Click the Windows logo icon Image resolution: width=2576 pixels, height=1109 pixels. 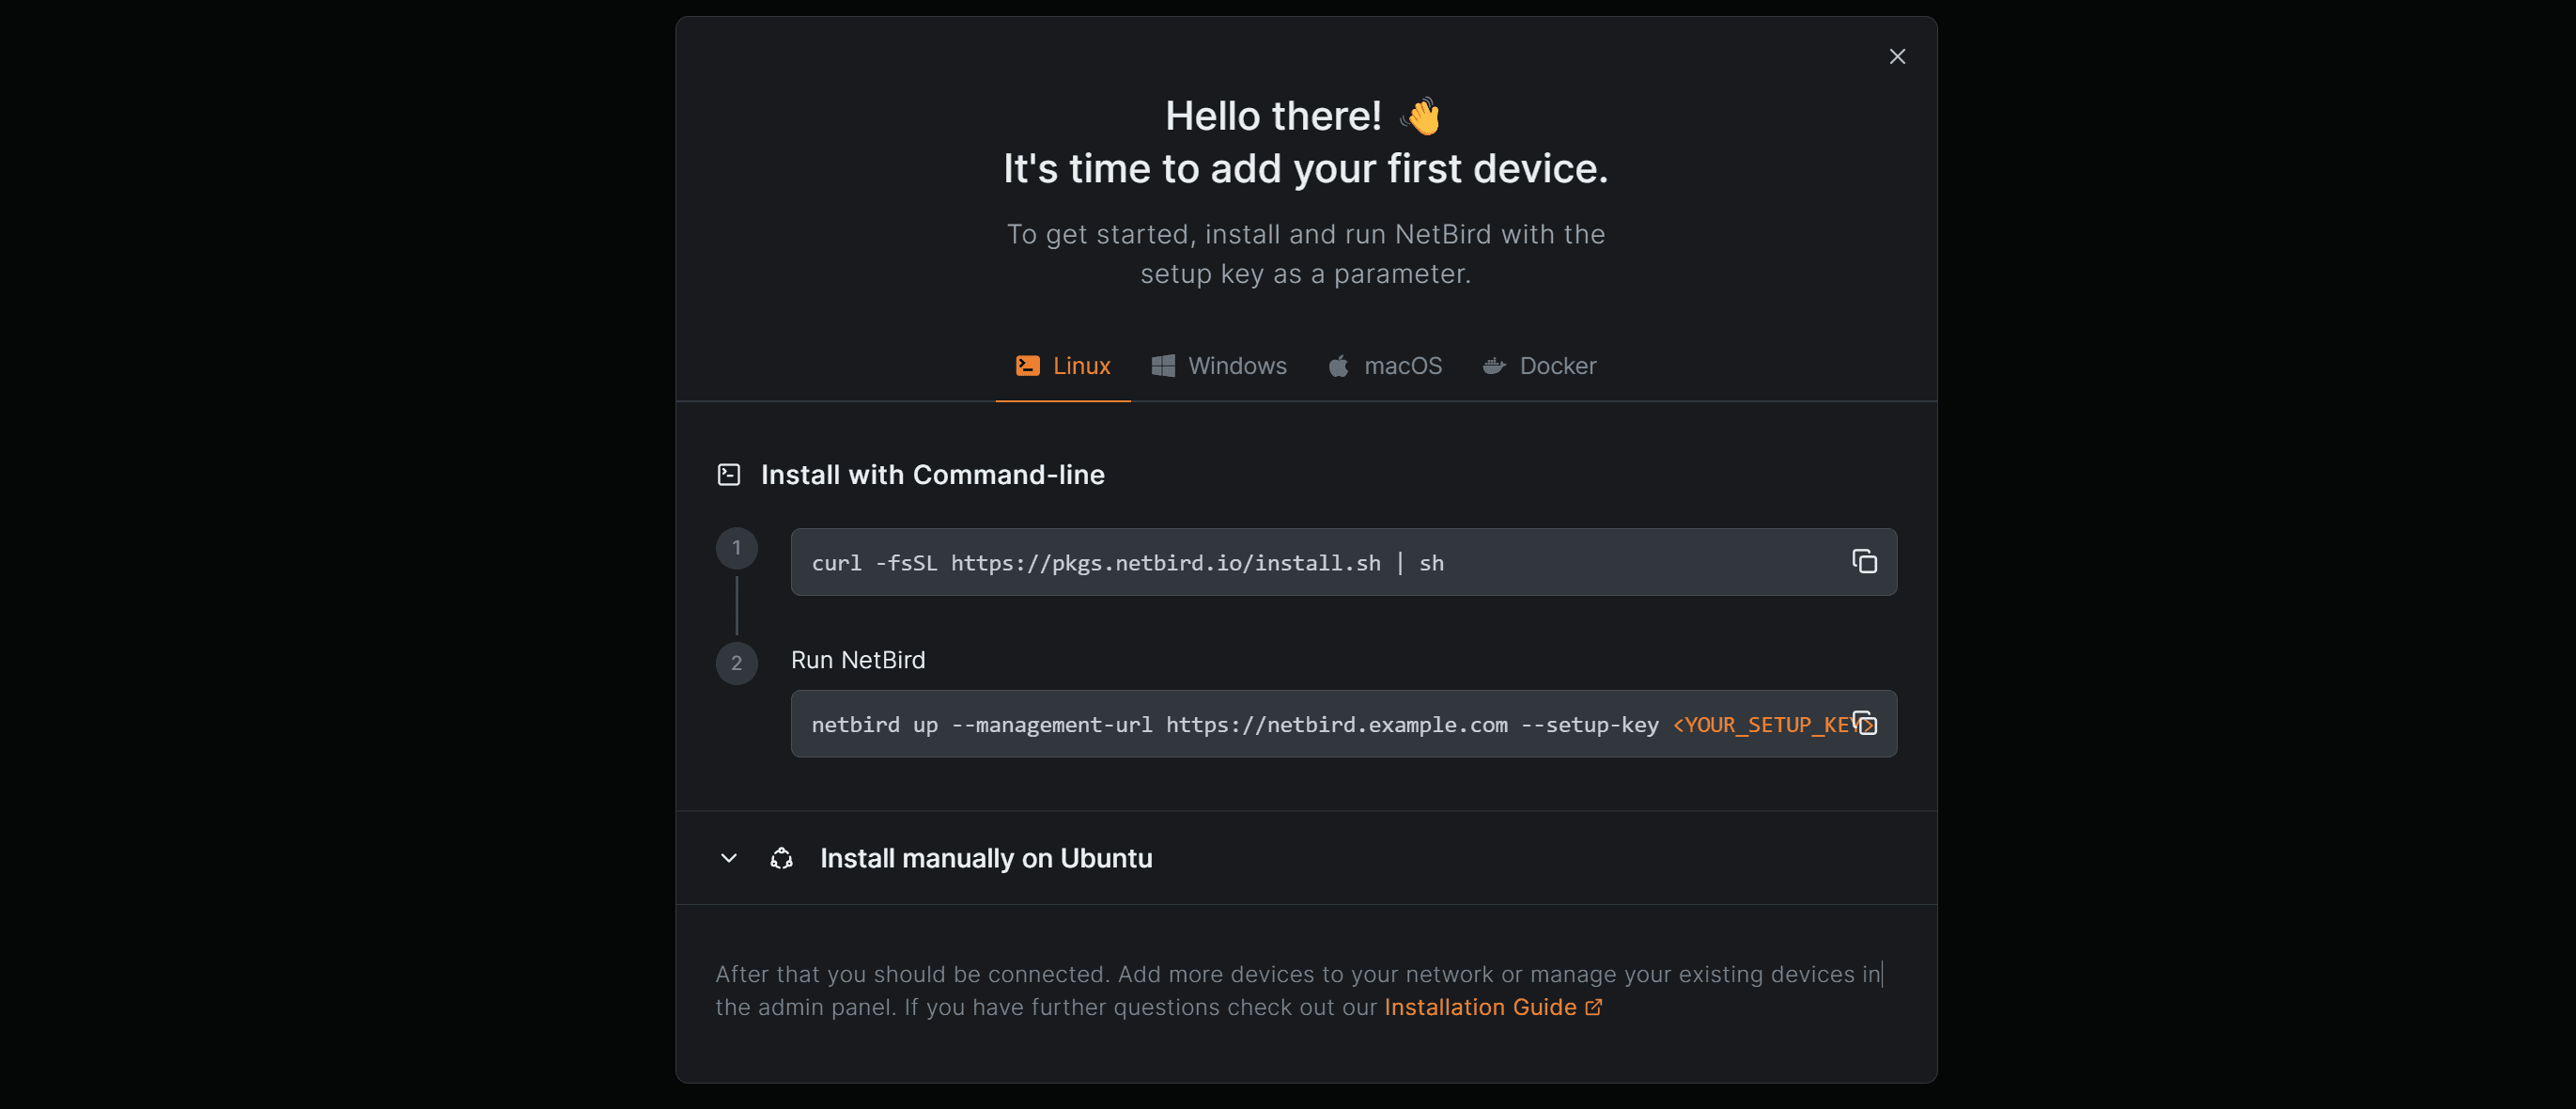click(x=1163, y=366)
